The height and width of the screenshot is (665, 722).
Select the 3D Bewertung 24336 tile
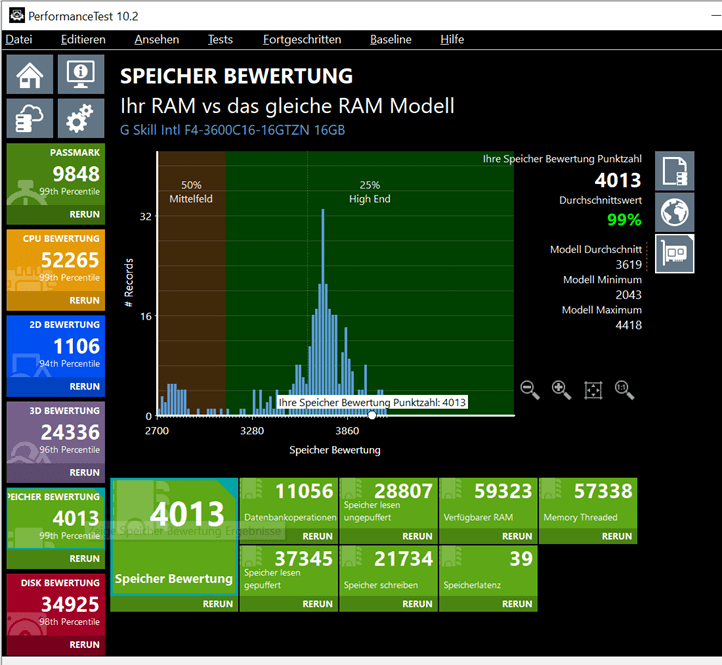coord(56,433)
